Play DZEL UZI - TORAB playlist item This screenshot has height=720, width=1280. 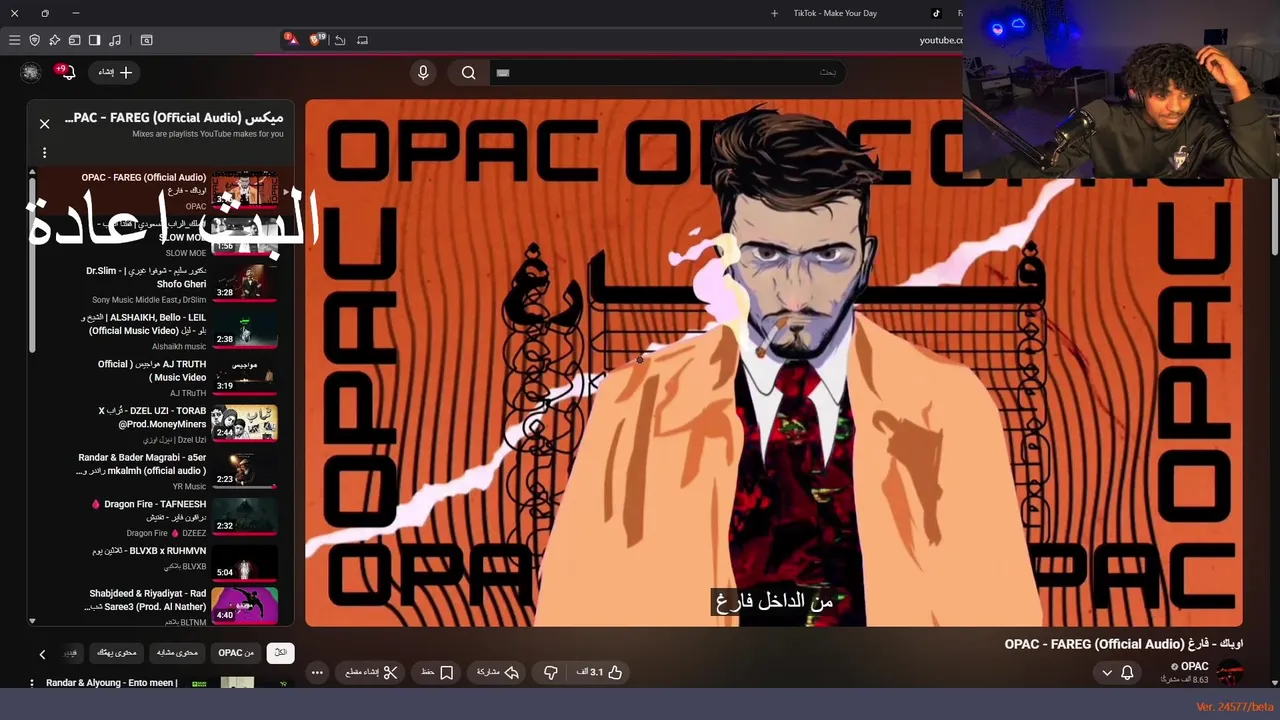point(161,424)
